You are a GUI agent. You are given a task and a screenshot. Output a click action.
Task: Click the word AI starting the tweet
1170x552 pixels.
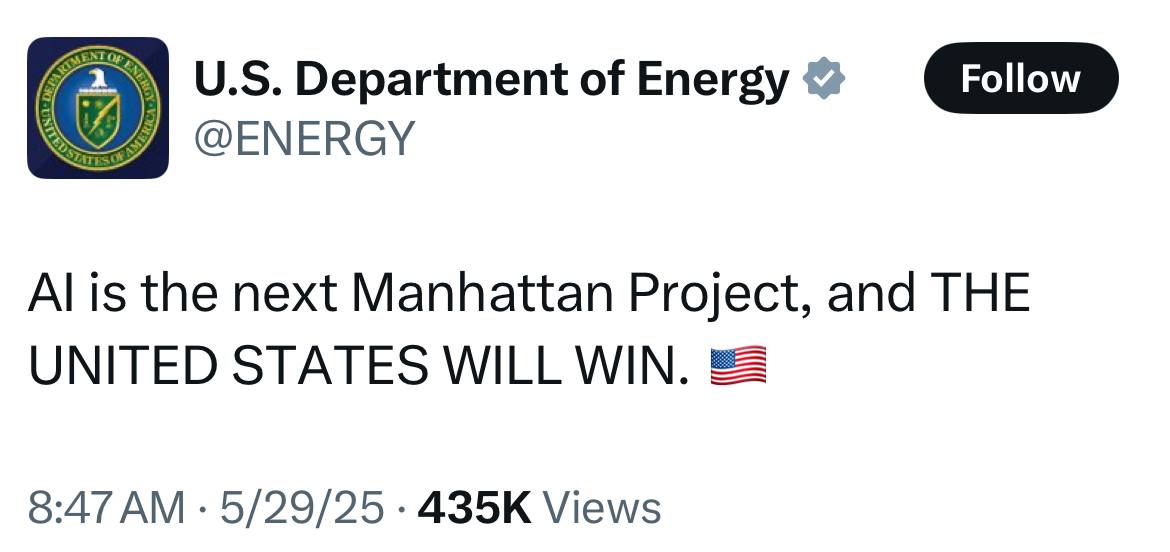pyautogui.click(x=47, y=292)
